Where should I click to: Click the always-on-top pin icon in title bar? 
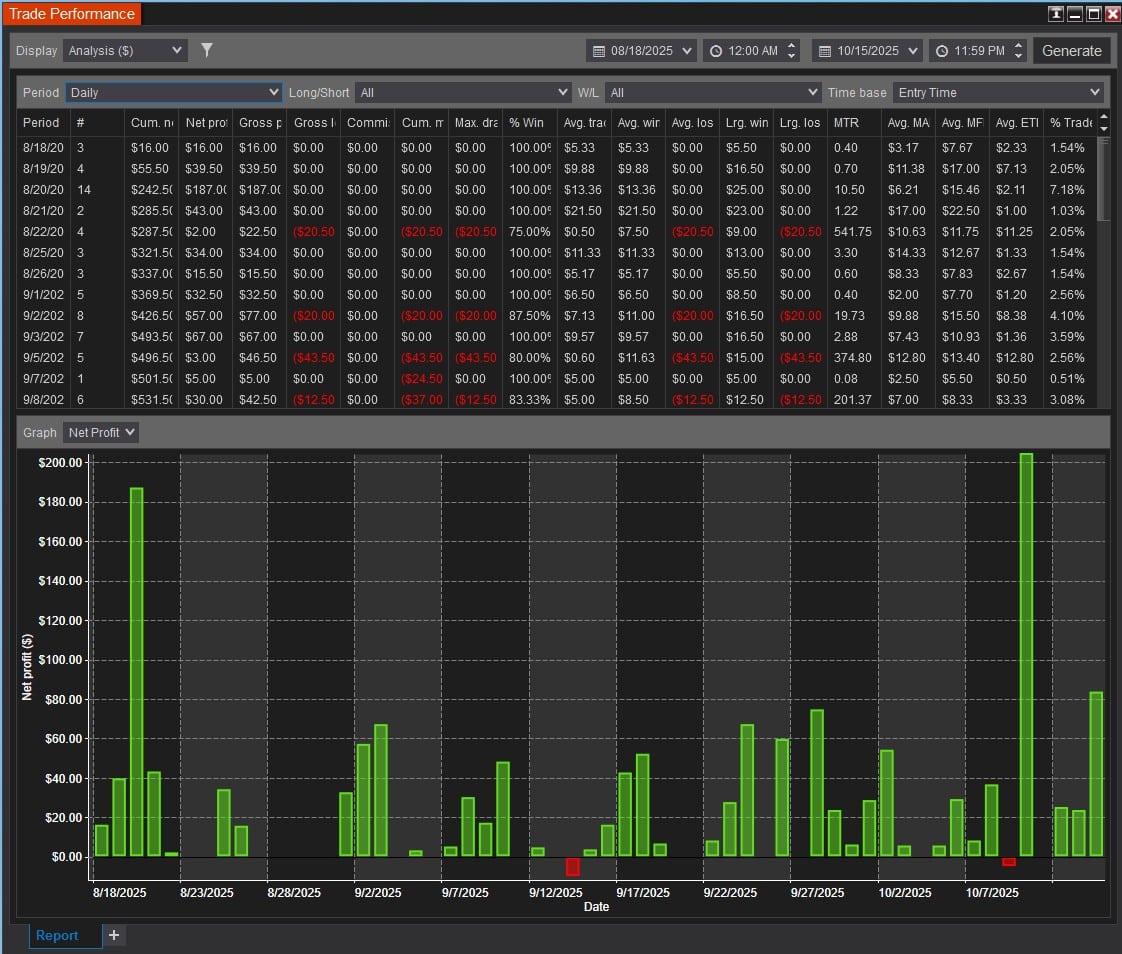point(1056,14)
